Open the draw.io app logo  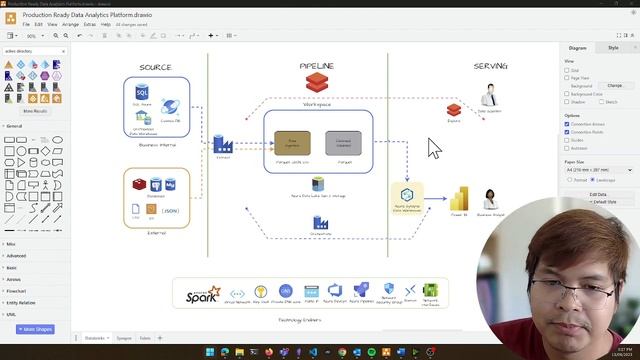11,18
